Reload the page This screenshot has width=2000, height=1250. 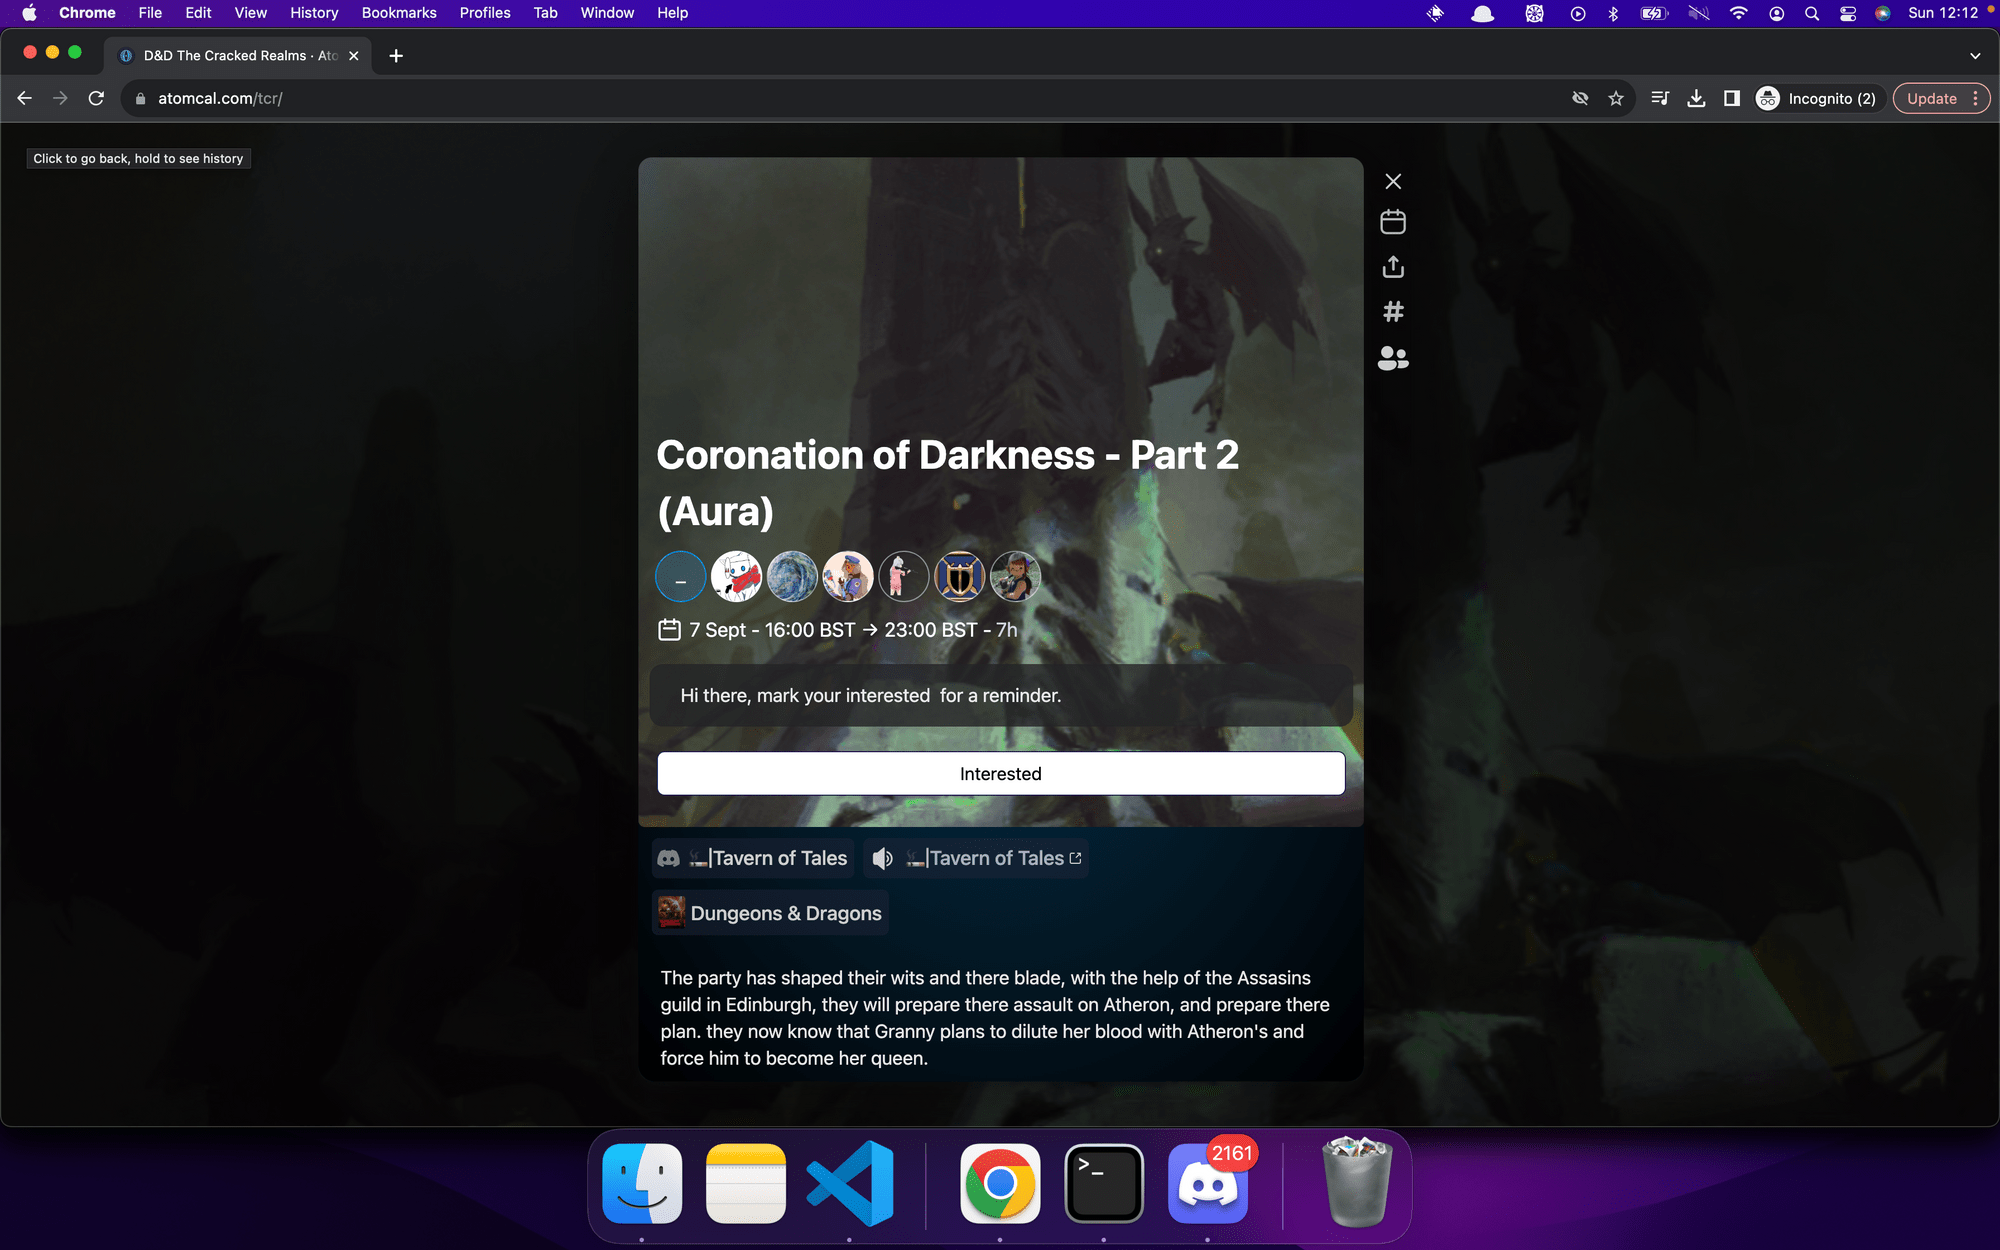[96, 98]
